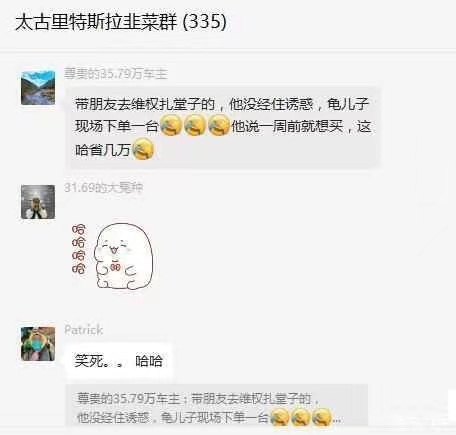Select the first message about 带朋友去维权
The width and height of the screenshot is (456, 435).
[x=223, y=127]
